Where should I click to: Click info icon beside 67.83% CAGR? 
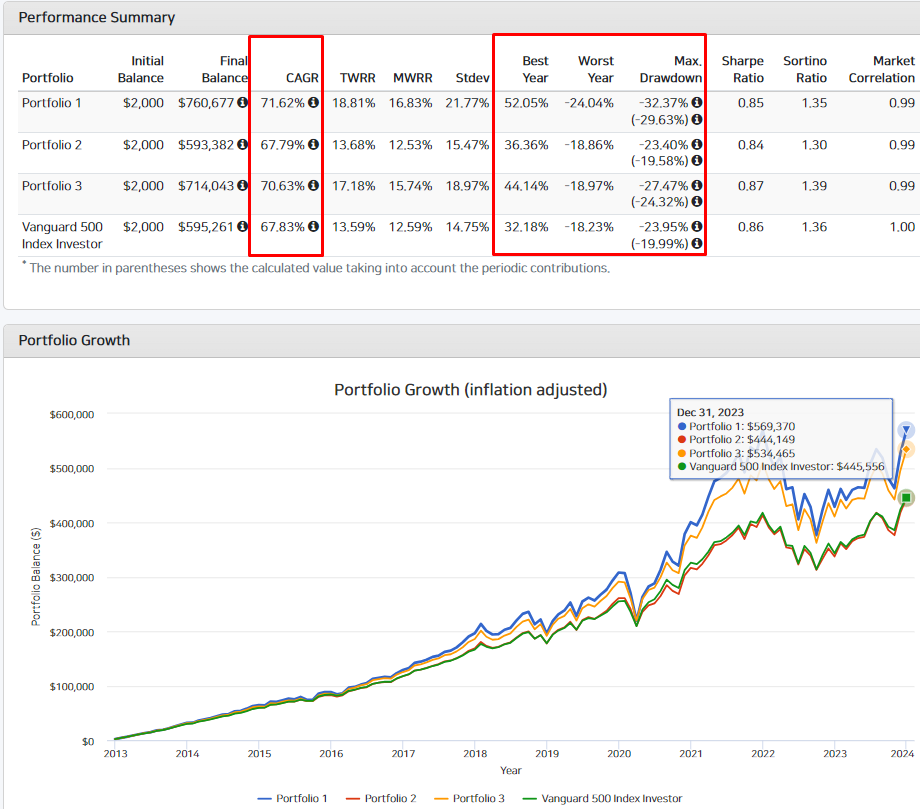(x=313, y=226)
